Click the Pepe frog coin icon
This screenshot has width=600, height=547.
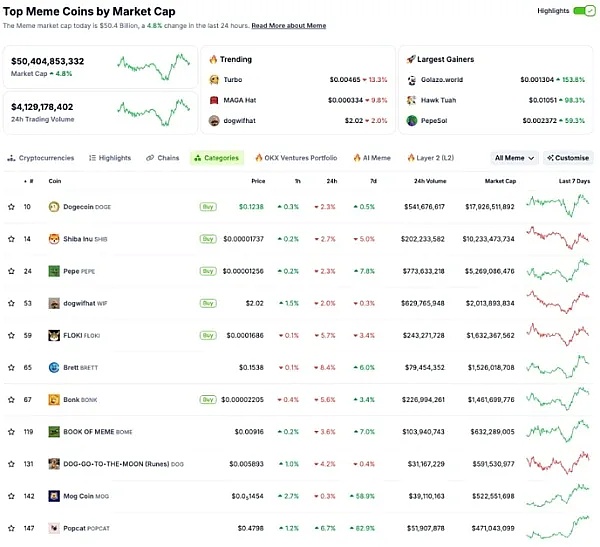point(54,271)
